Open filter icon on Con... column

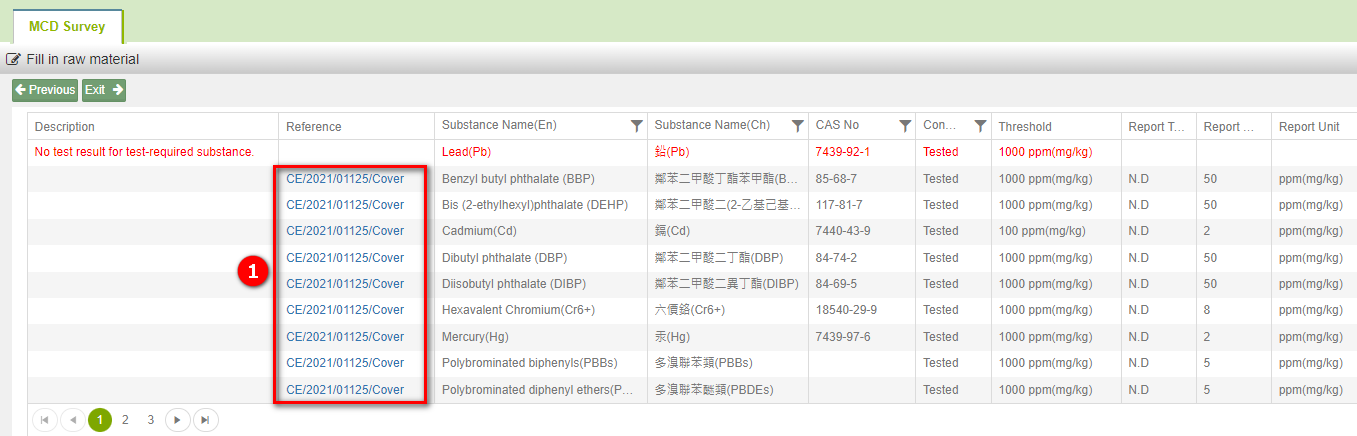click(980, 126)
